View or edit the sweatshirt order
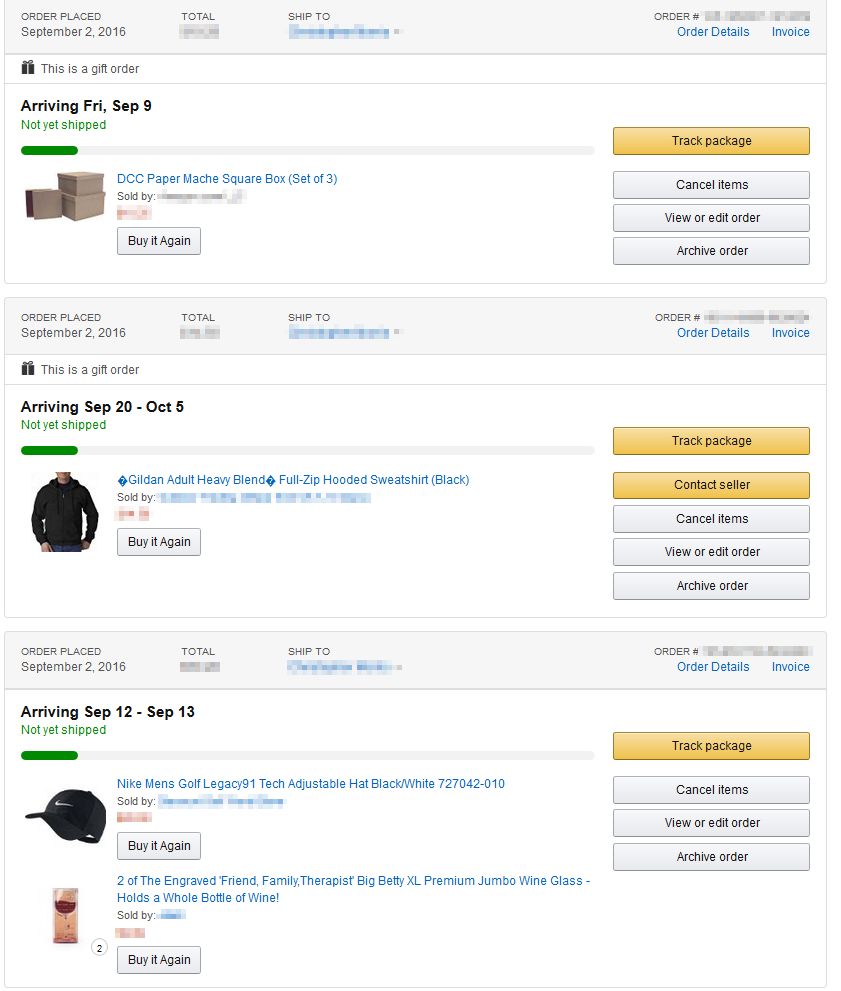 pos(711,552)
